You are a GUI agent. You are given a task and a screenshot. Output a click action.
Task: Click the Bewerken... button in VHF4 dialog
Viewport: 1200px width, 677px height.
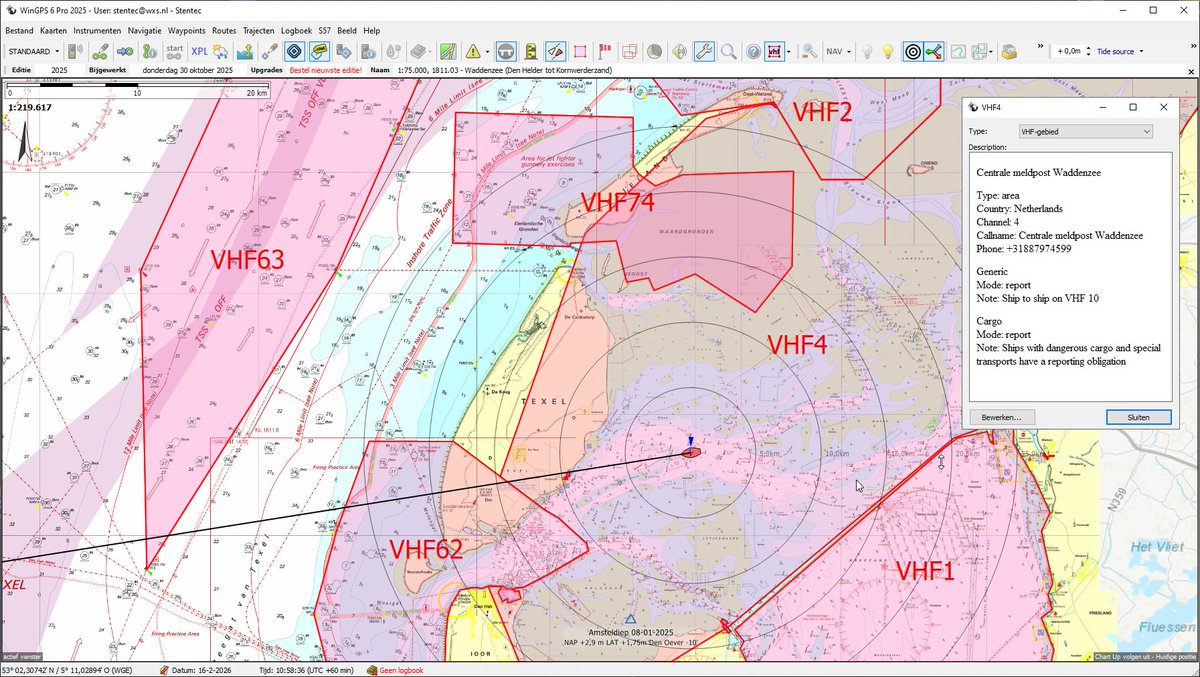1001,417
